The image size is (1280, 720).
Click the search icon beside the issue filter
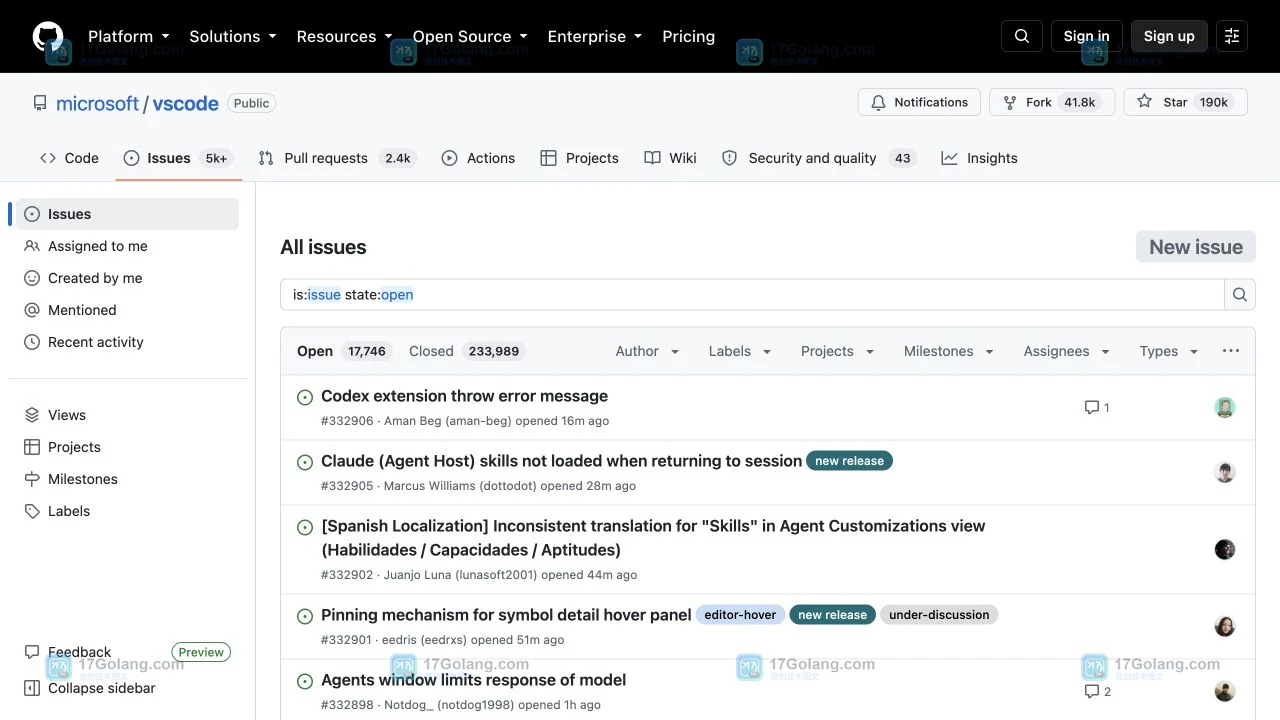(1240, 295)
